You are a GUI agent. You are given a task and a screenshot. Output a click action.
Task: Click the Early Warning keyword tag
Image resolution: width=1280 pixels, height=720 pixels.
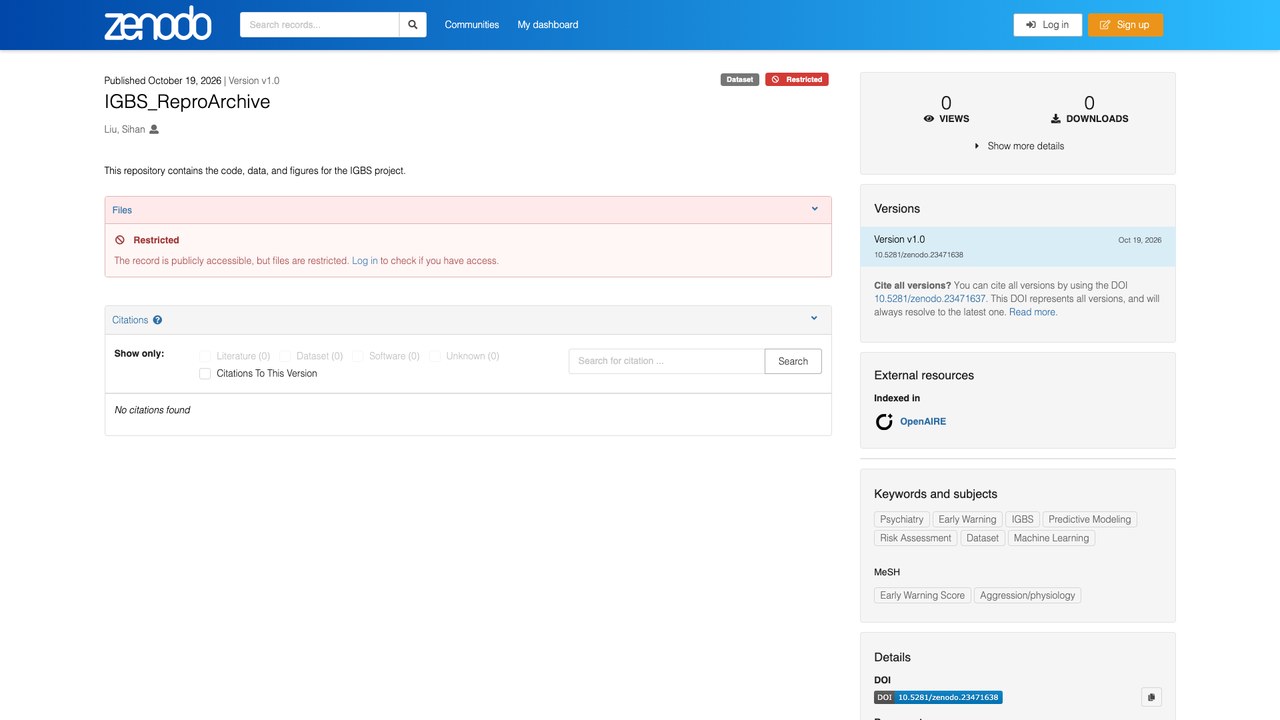967,520
